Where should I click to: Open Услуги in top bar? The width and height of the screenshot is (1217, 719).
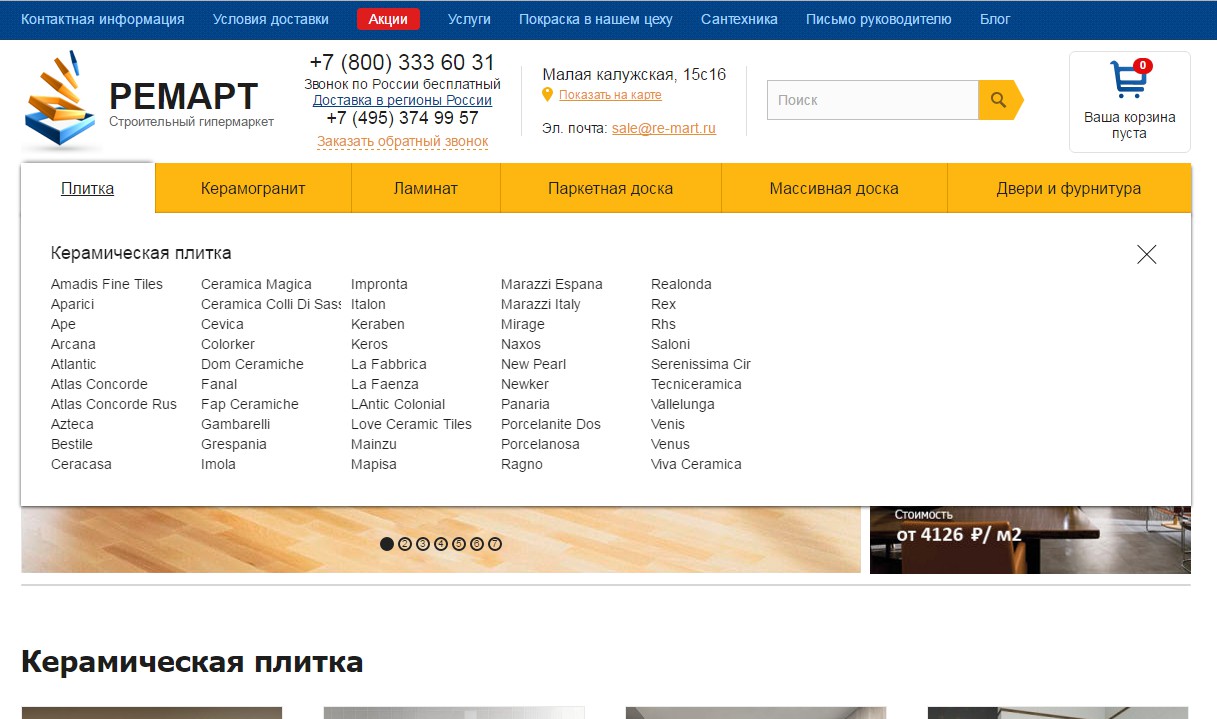tap(469, 19)
